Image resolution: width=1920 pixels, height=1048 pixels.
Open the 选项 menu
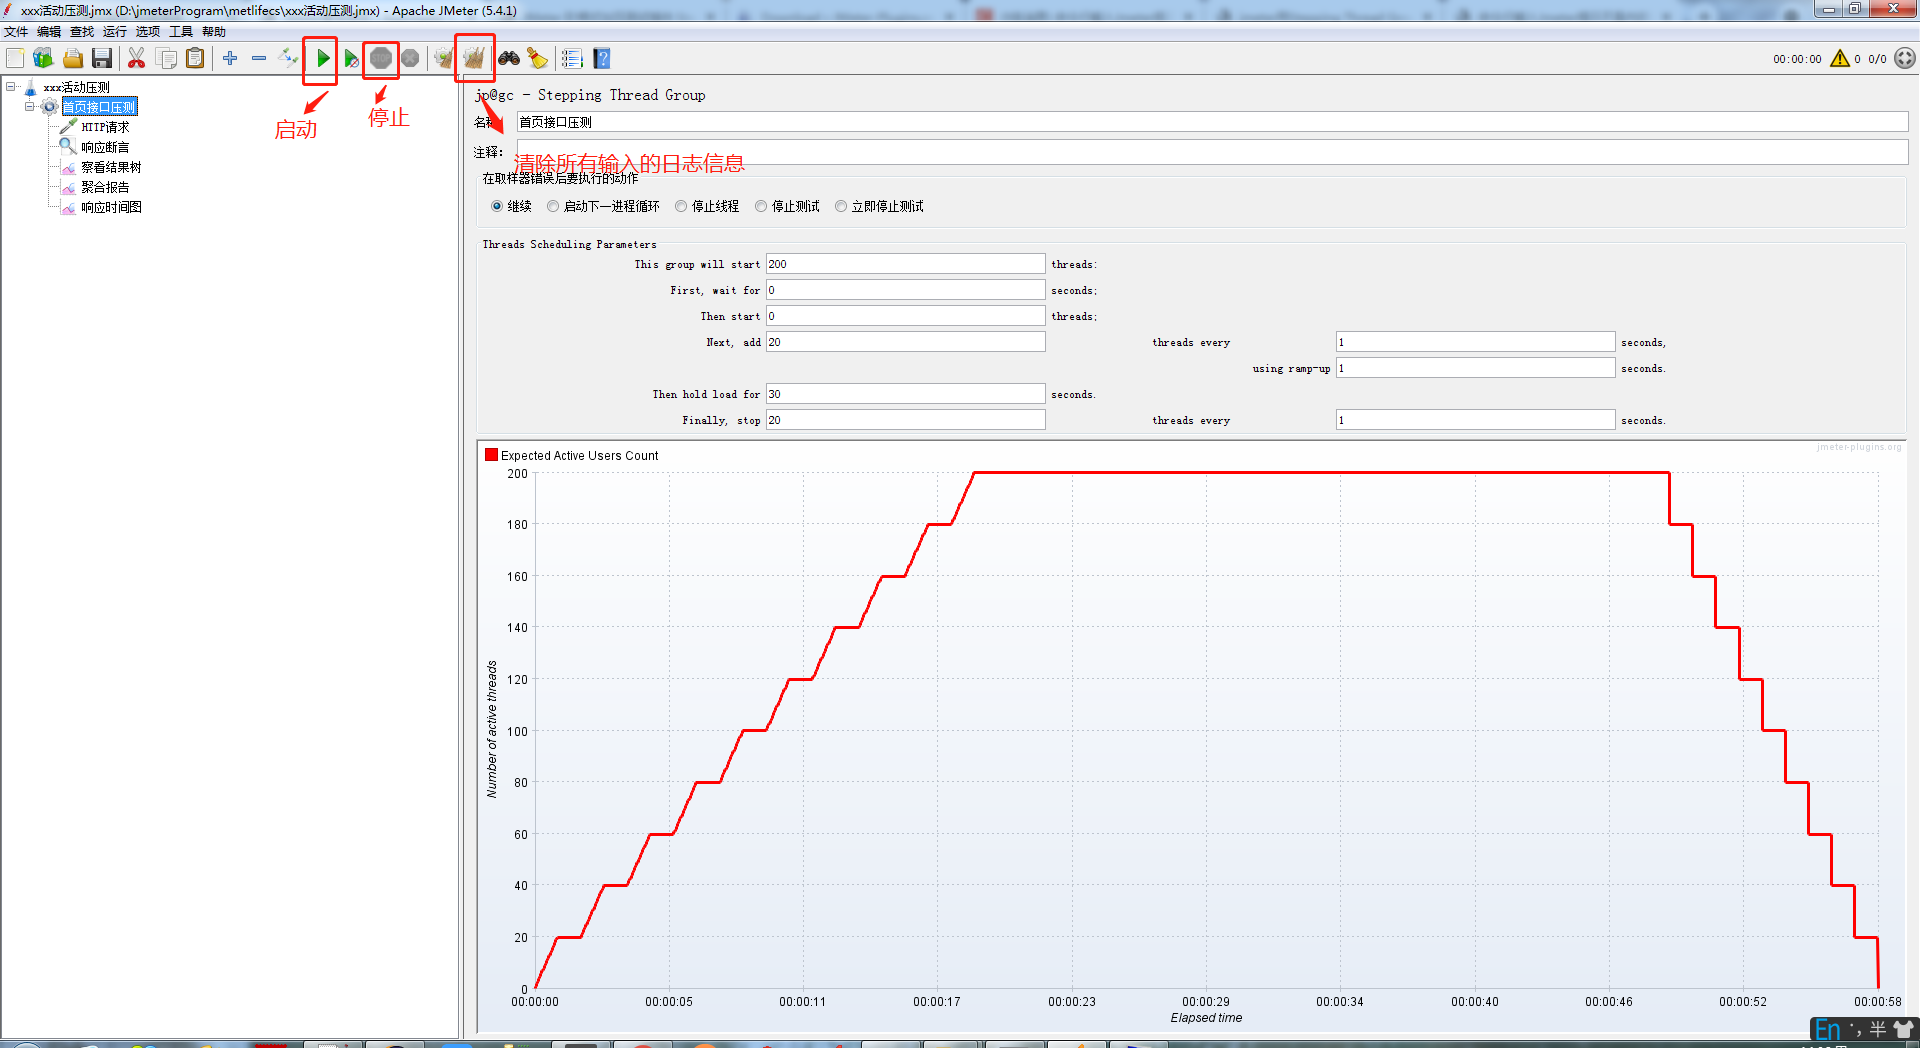coord(148,31)
